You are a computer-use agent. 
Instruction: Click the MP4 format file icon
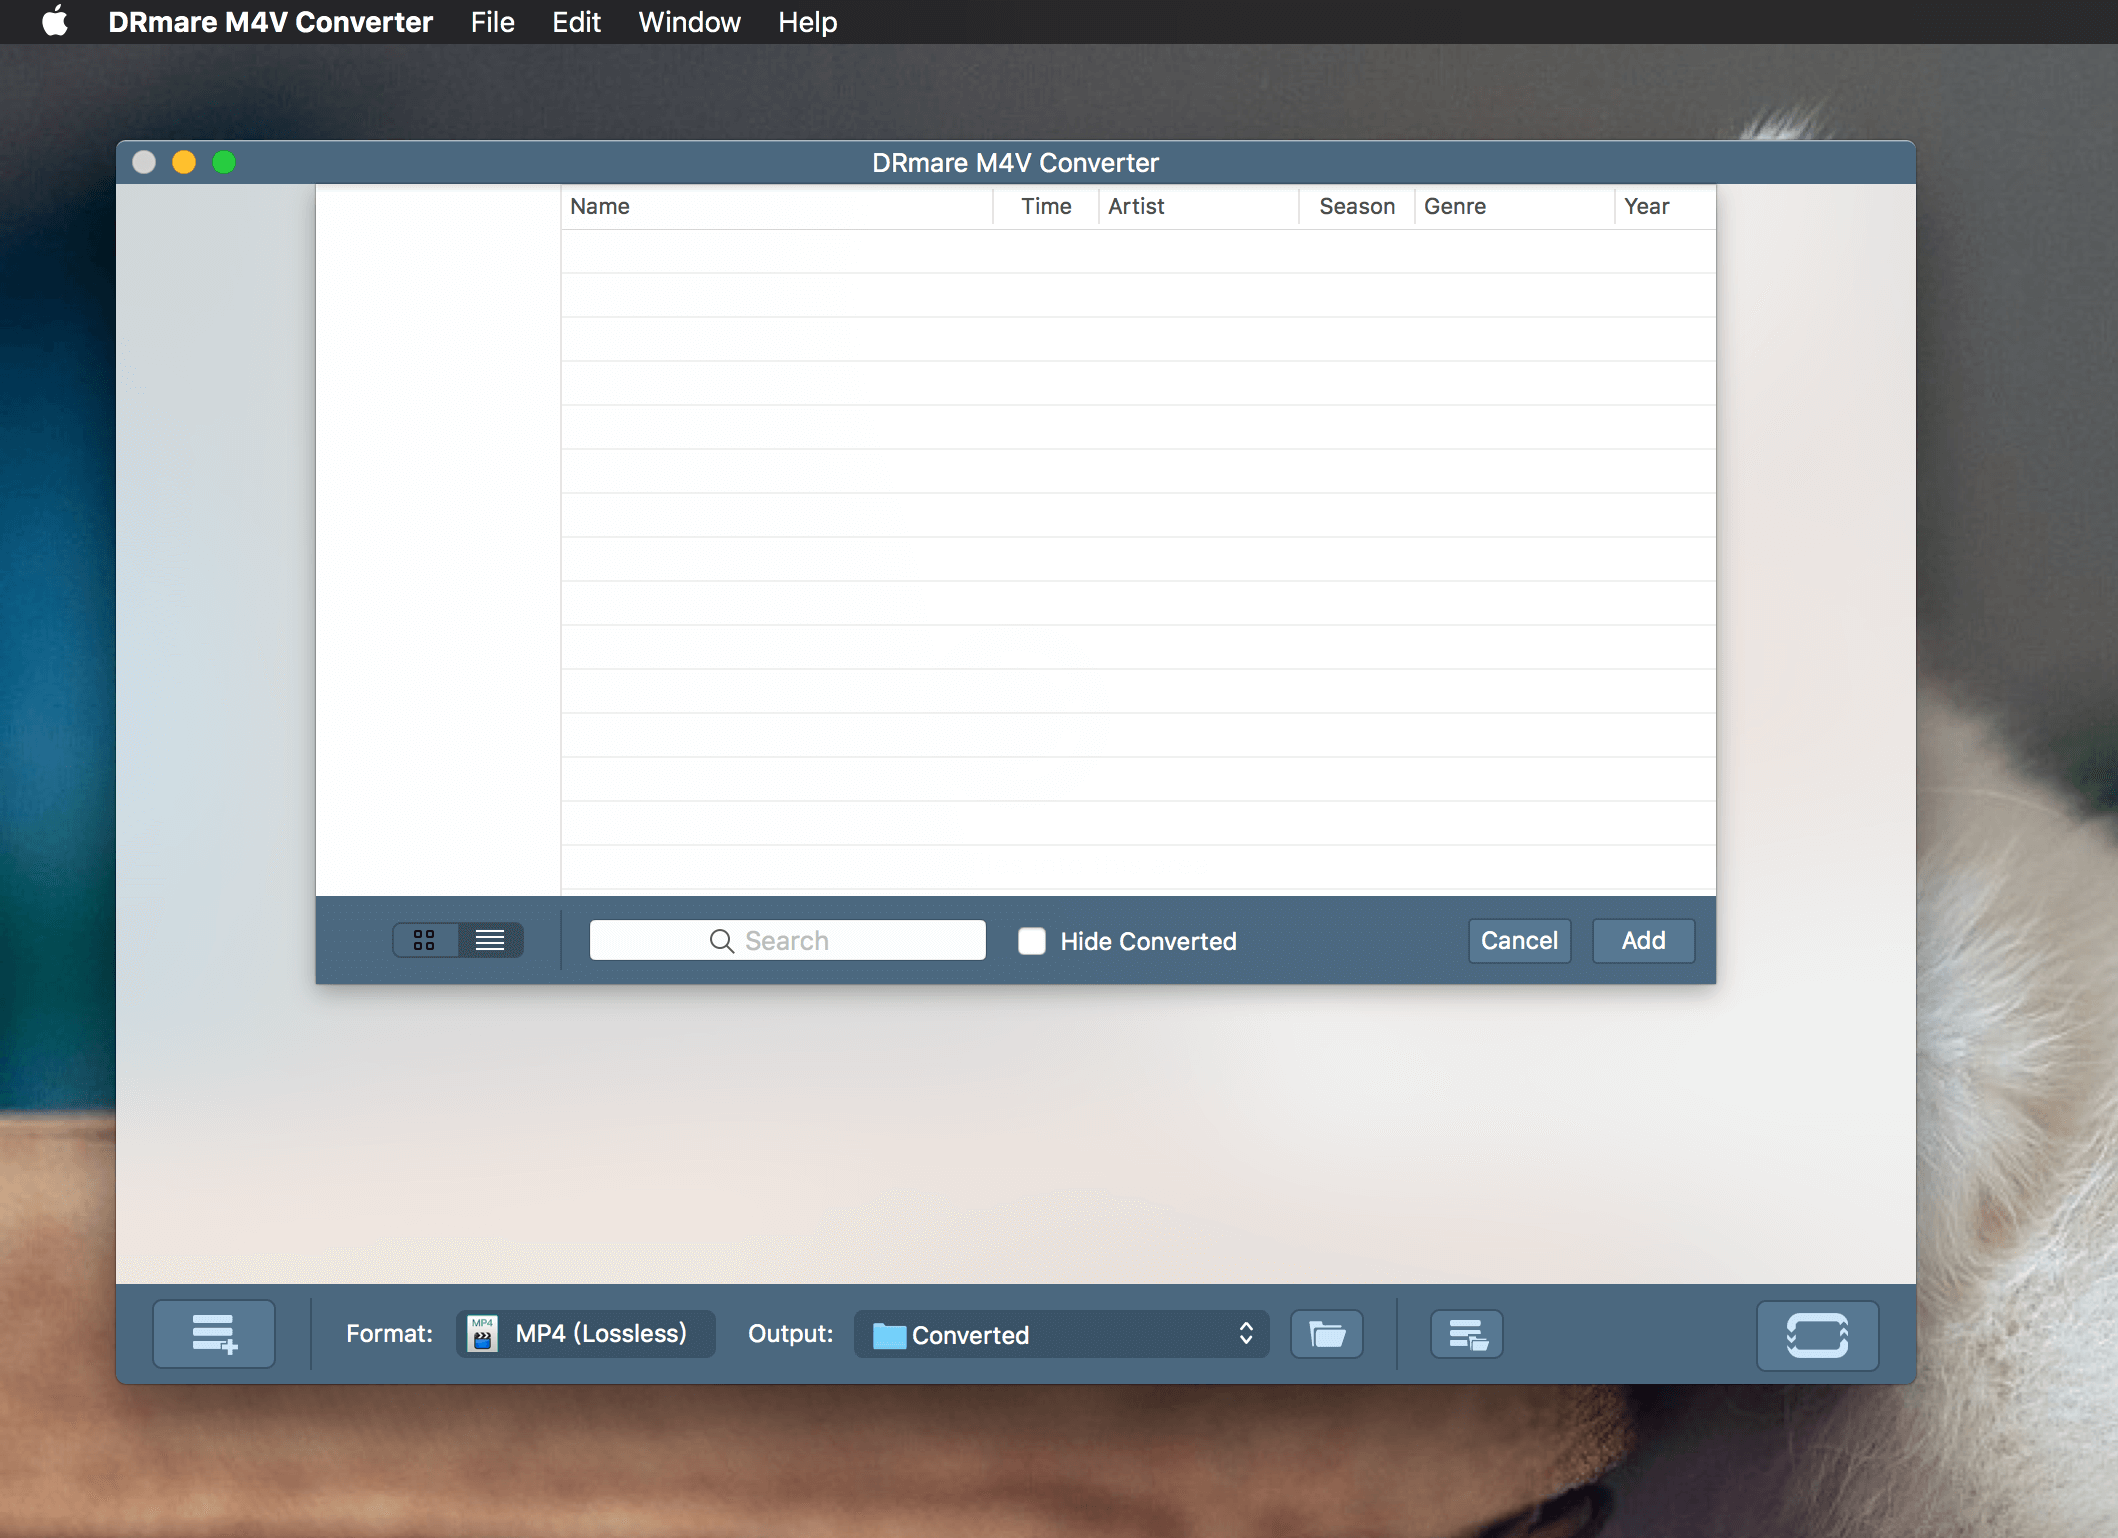tap(483, 1334)
